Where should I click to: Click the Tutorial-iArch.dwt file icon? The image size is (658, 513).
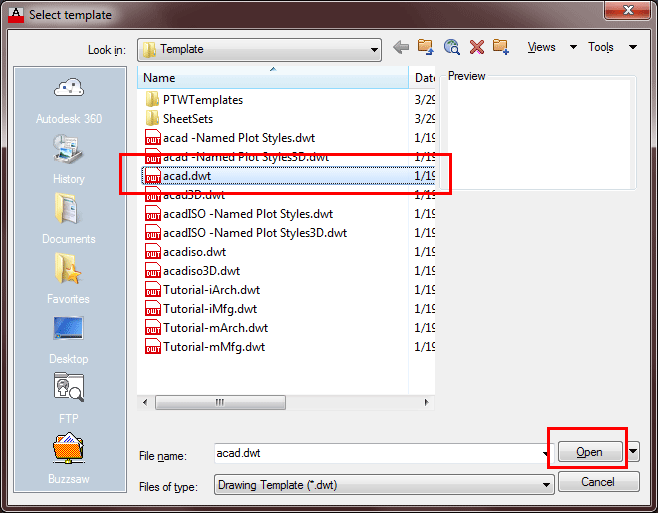pyautogui.click(x=153, y=290)
